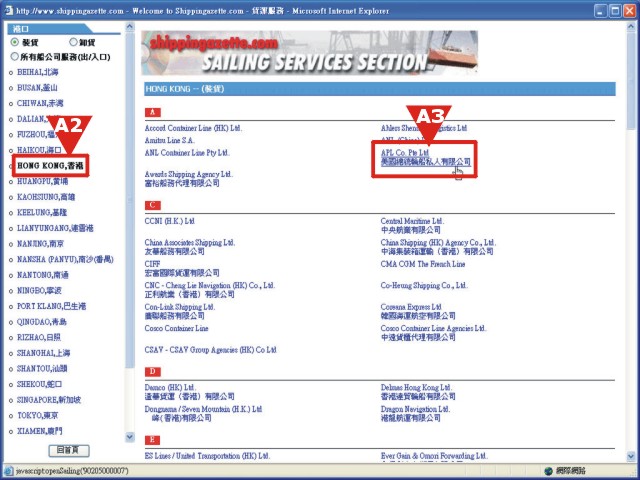Open the Accord Container Line (HK) Ltd. link

pyautogui.click(x=193, y=128)
